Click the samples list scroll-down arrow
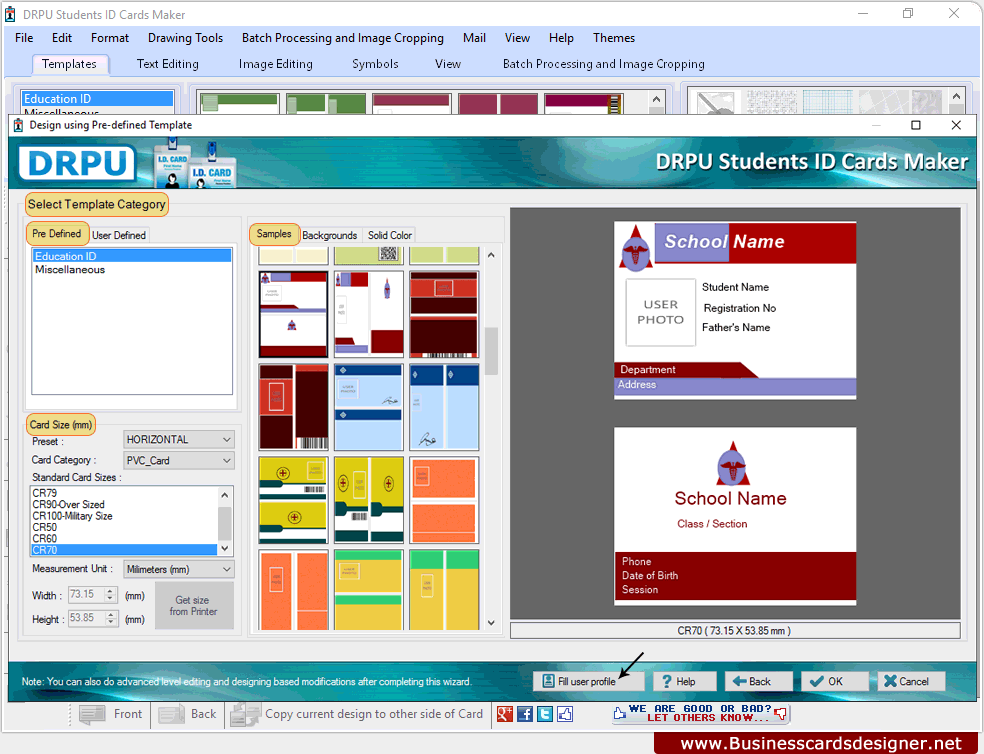 pos(491,623)
